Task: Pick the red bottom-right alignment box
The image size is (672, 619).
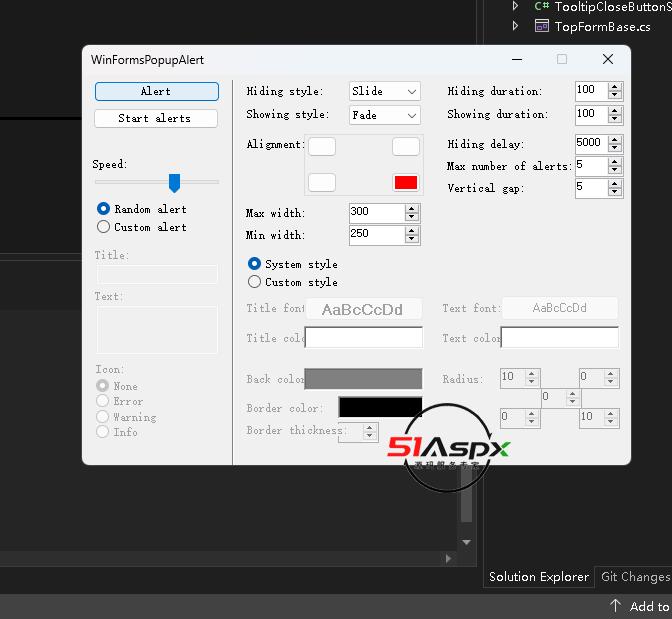Action: tap(405, 182)
